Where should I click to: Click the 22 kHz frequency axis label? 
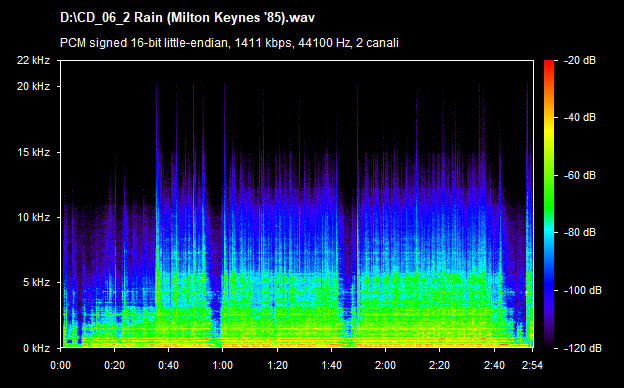[x=33, y=60]
